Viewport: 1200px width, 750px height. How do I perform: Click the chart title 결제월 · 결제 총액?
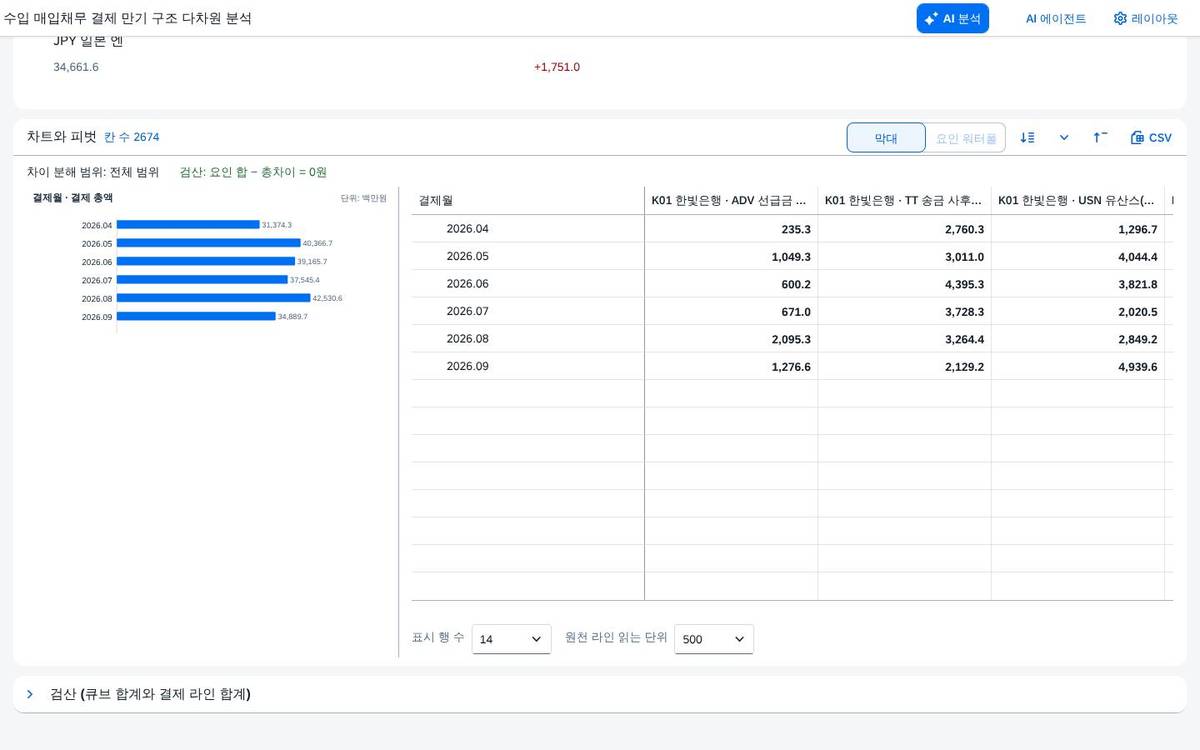click(73, 198)
